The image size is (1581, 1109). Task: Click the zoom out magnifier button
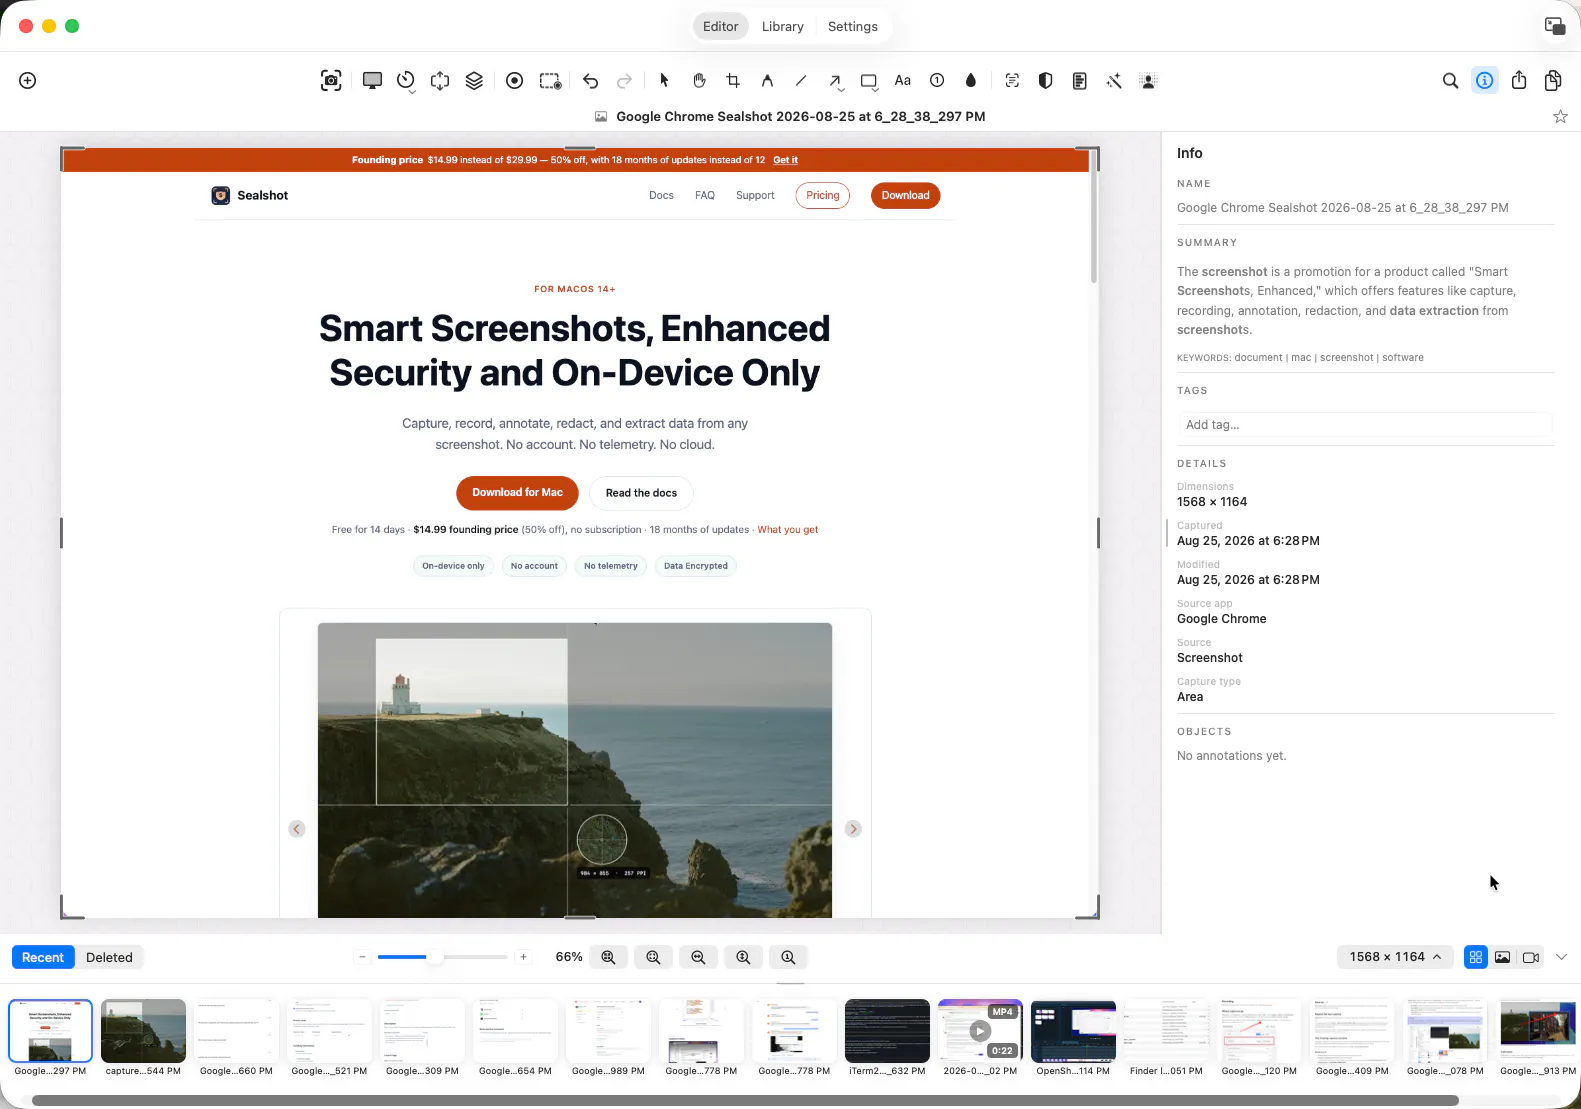698,957
